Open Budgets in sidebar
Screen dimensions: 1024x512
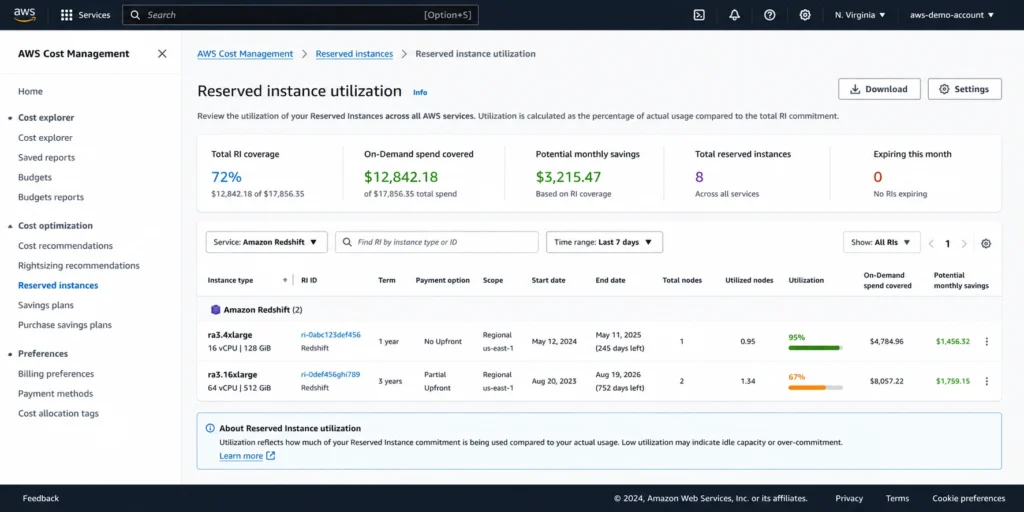35,177
